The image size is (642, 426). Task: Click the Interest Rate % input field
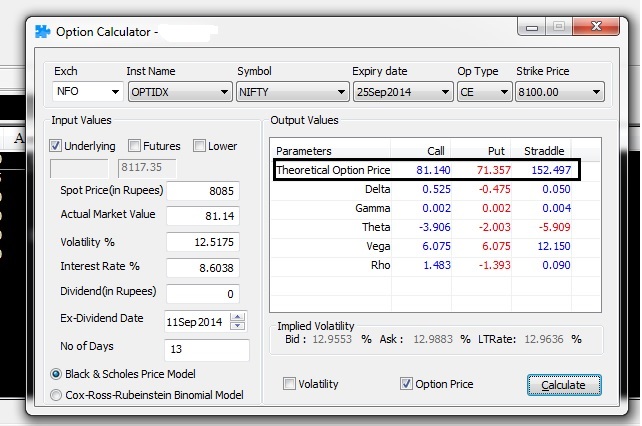(x=203, y=268)
